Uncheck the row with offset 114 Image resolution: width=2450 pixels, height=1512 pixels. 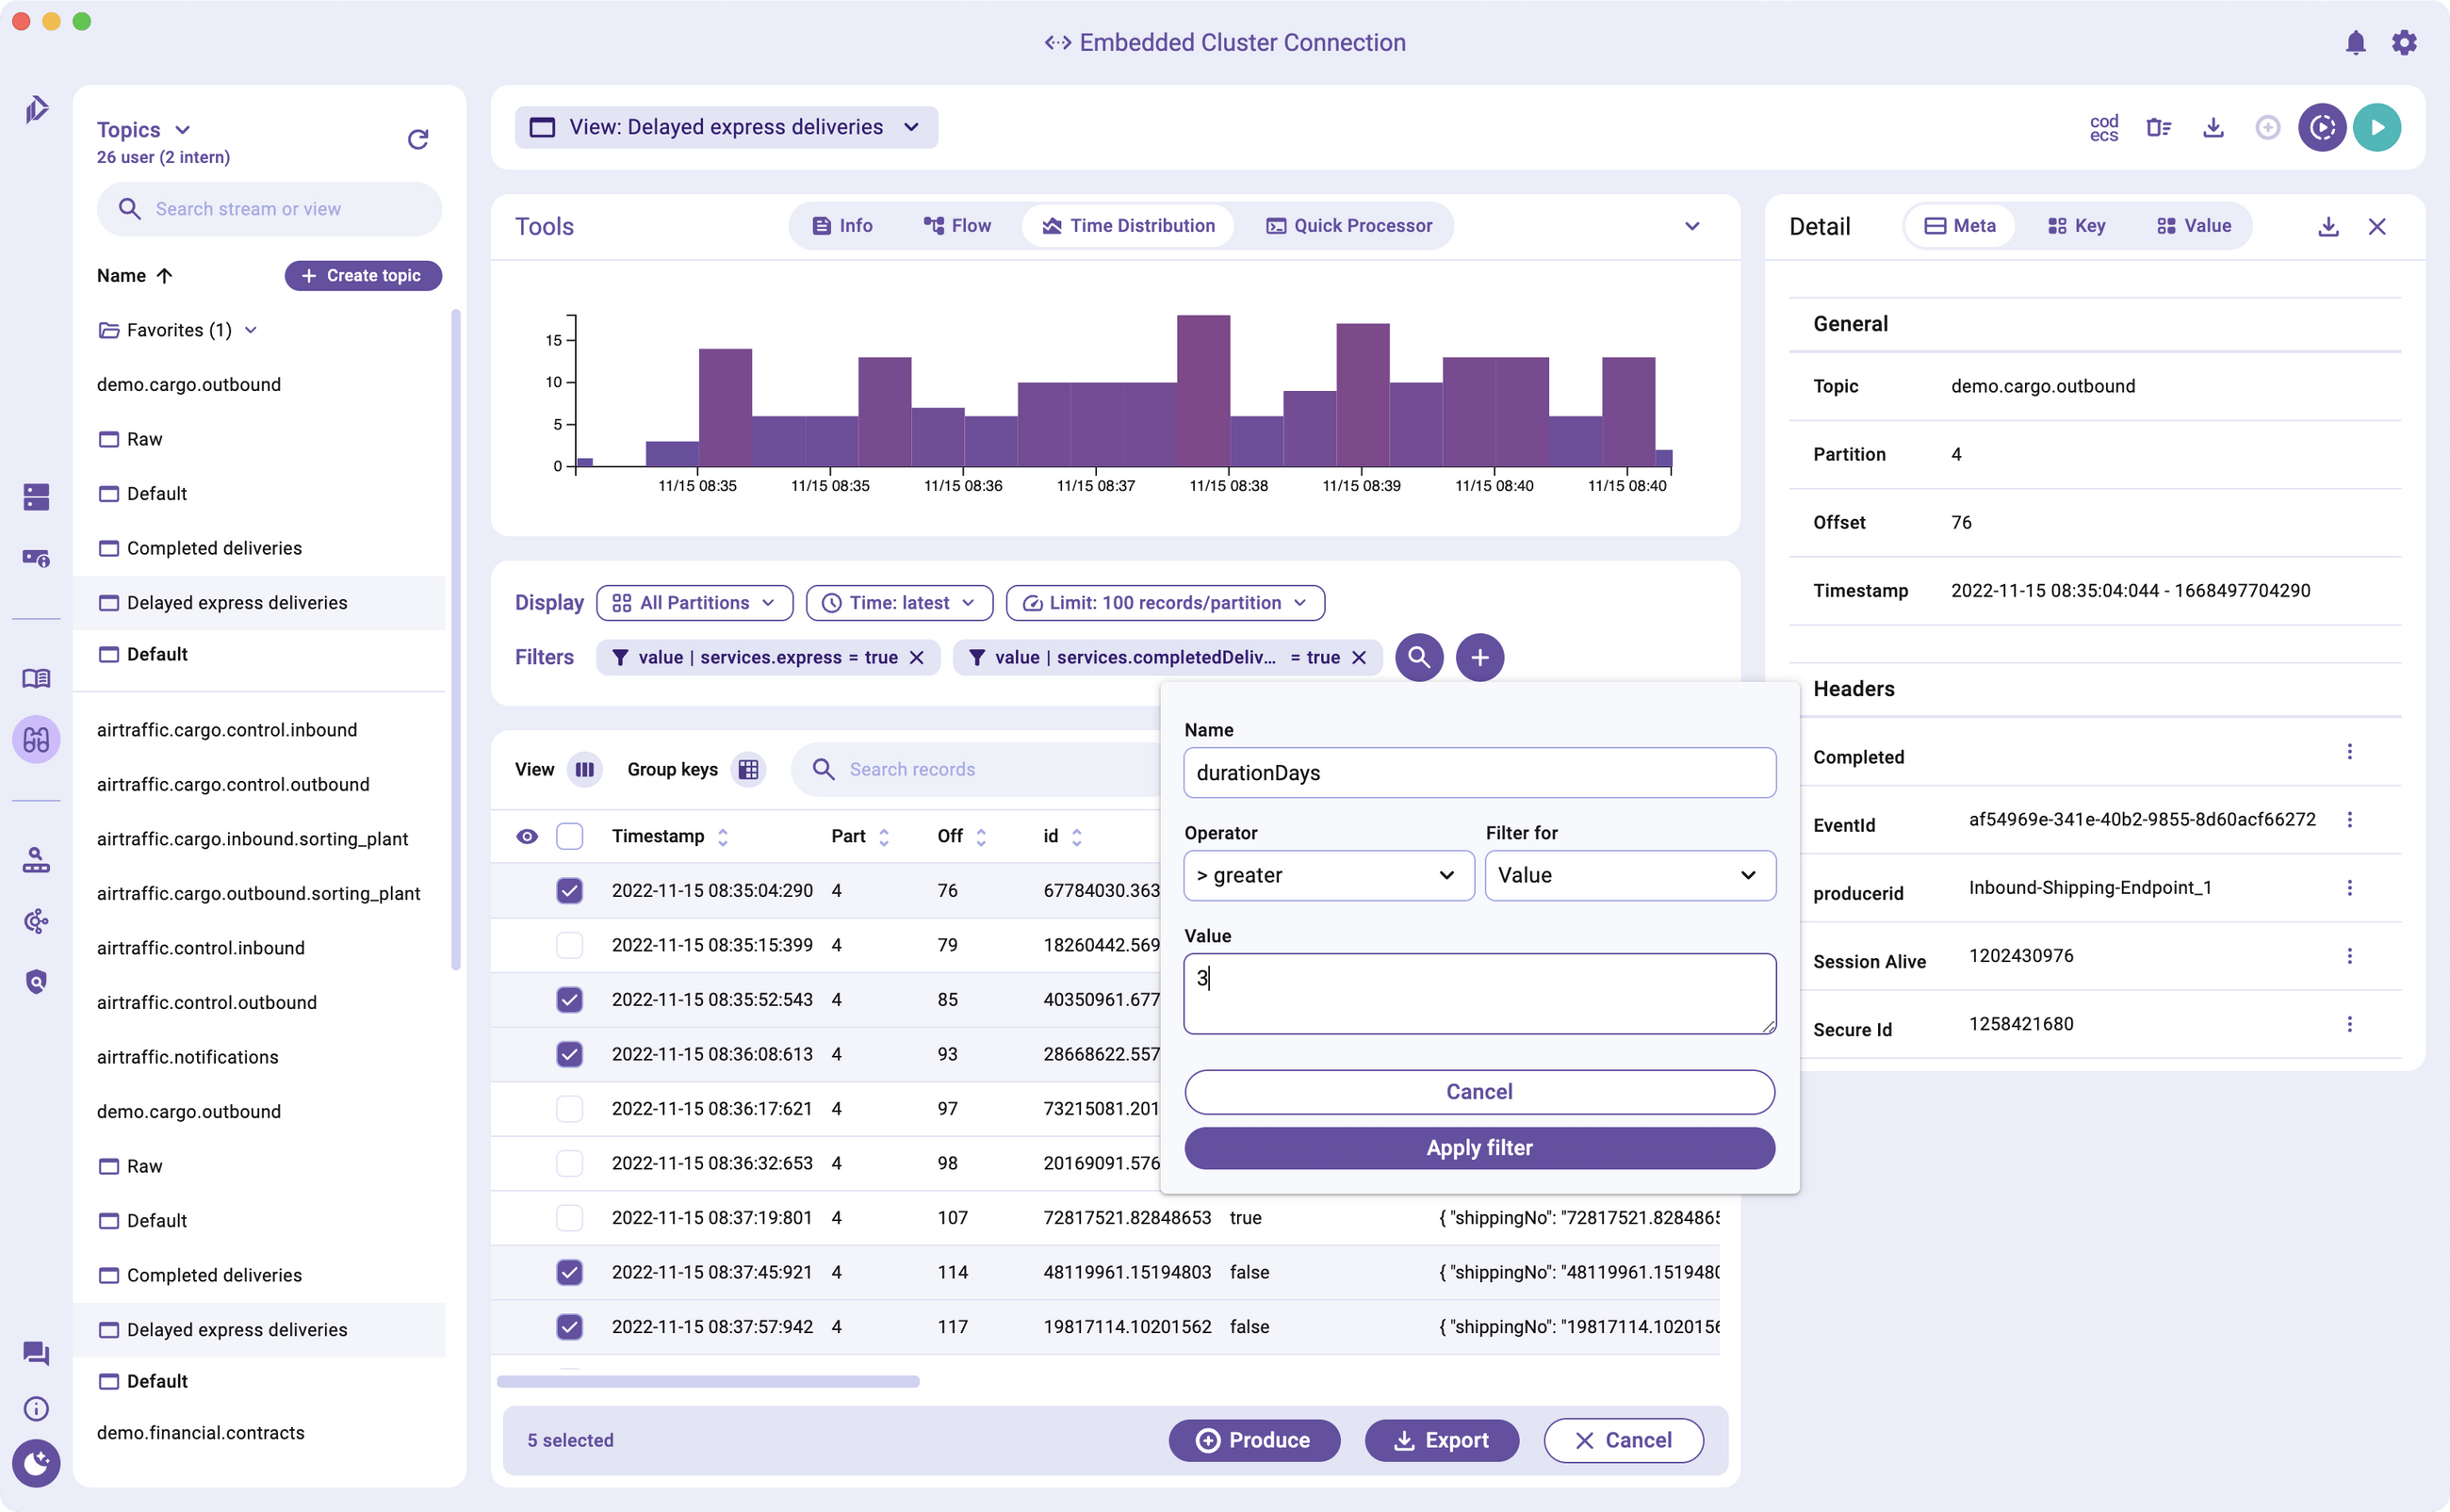click(x=569, y=1272)
